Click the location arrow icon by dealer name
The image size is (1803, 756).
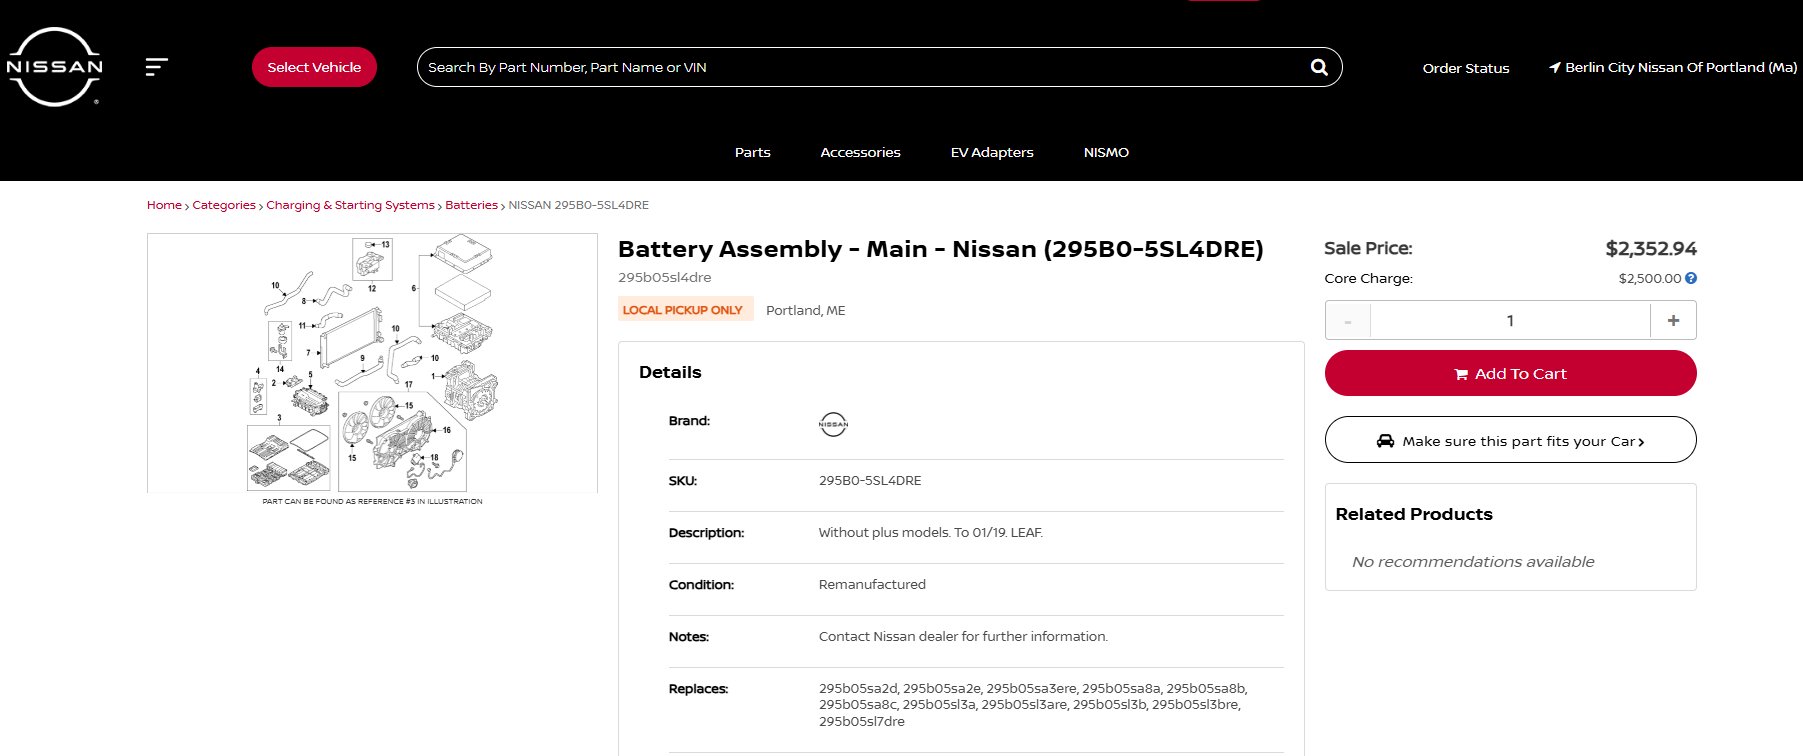(x=1554, y=67)
